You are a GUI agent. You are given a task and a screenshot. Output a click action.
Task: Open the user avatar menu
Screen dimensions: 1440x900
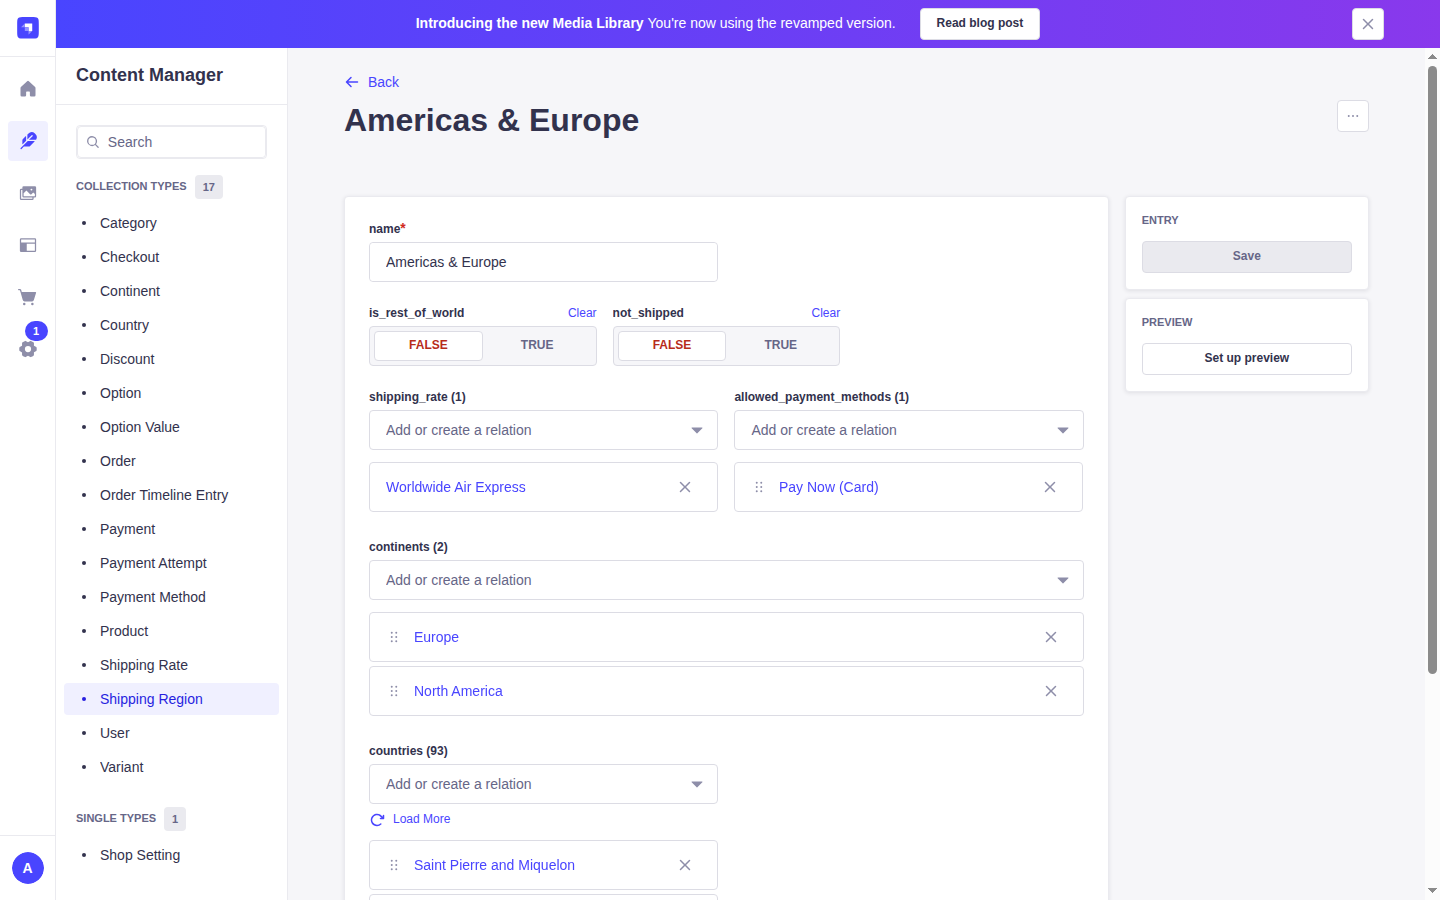(28, 868)
